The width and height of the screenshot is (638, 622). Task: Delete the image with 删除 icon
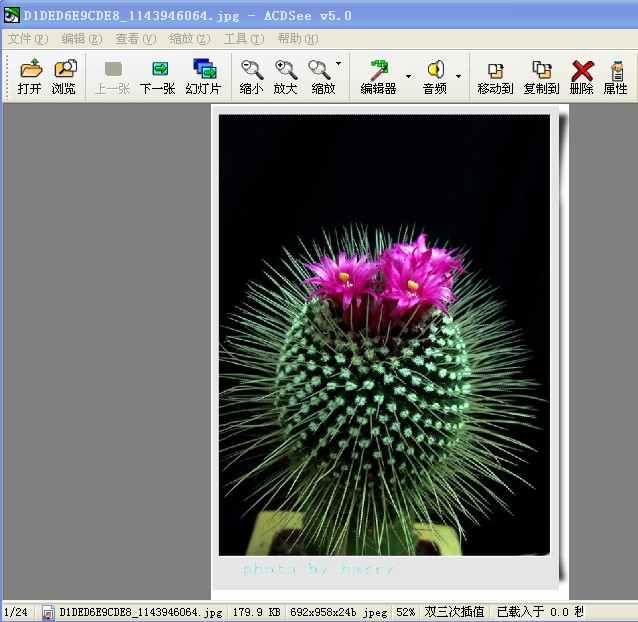pyautogui.click(x=581, y=76)
